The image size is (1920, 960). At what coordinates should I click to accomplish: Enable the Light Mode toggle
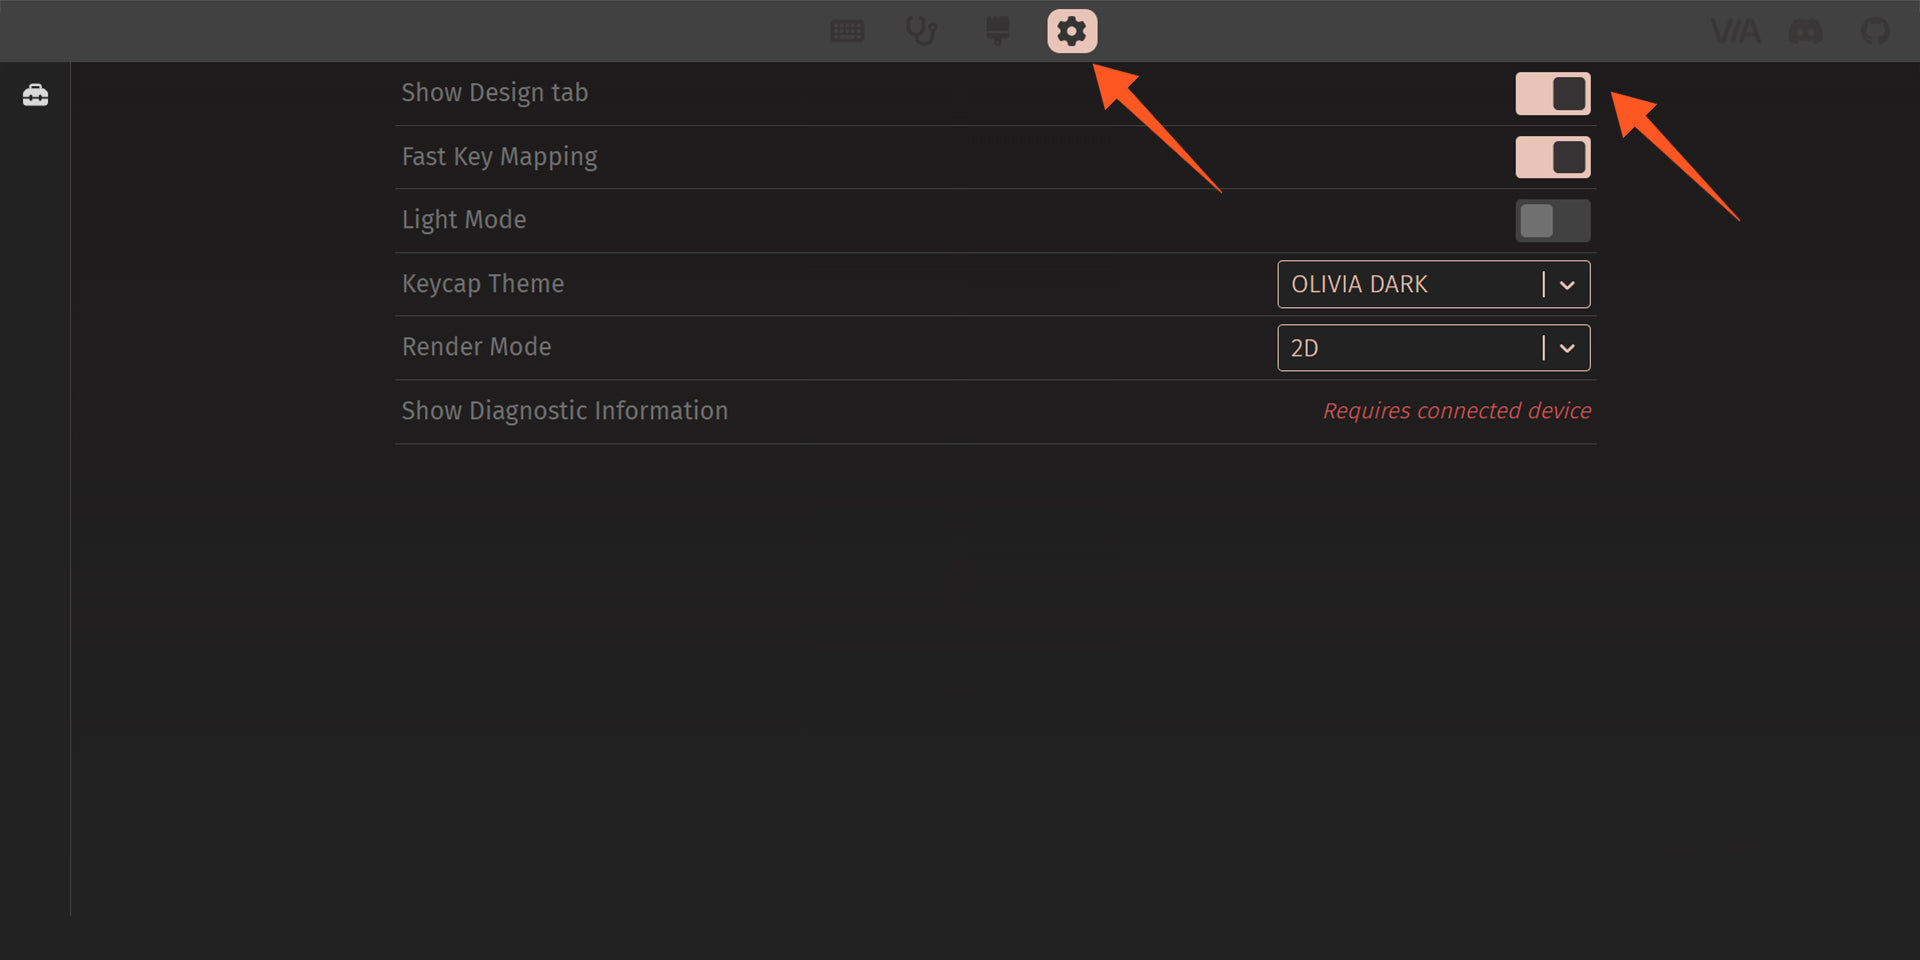[x=1552, y=221]
